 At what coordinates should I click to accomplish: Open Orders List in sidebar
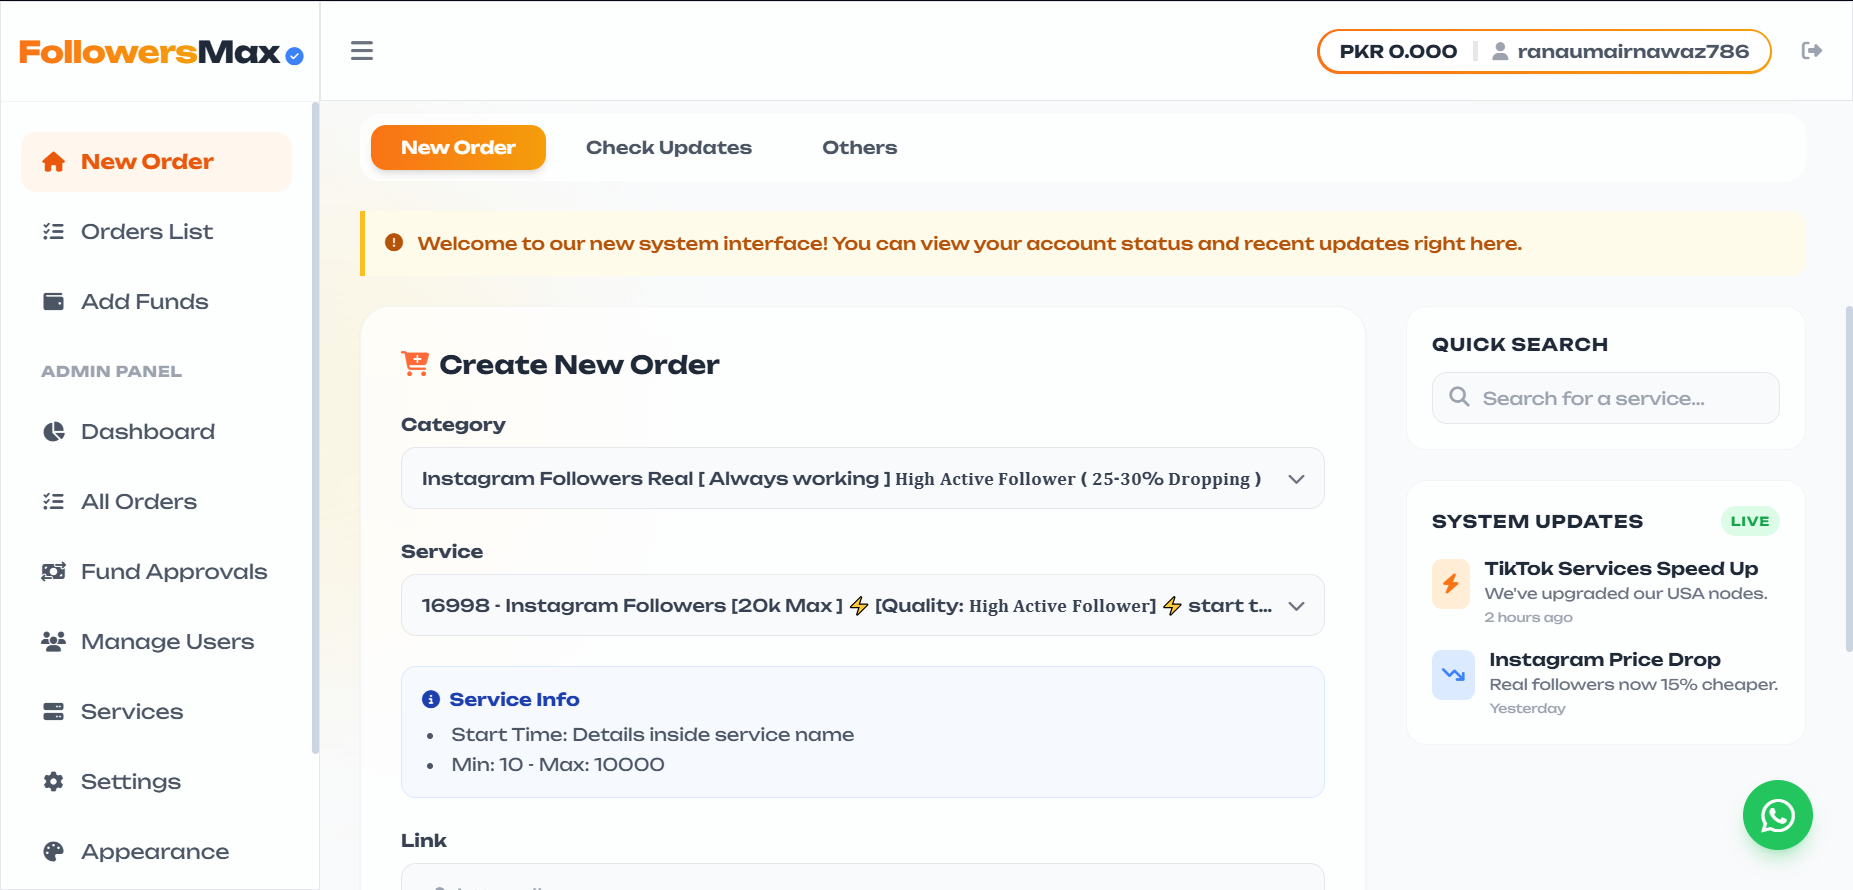[146, 231]
